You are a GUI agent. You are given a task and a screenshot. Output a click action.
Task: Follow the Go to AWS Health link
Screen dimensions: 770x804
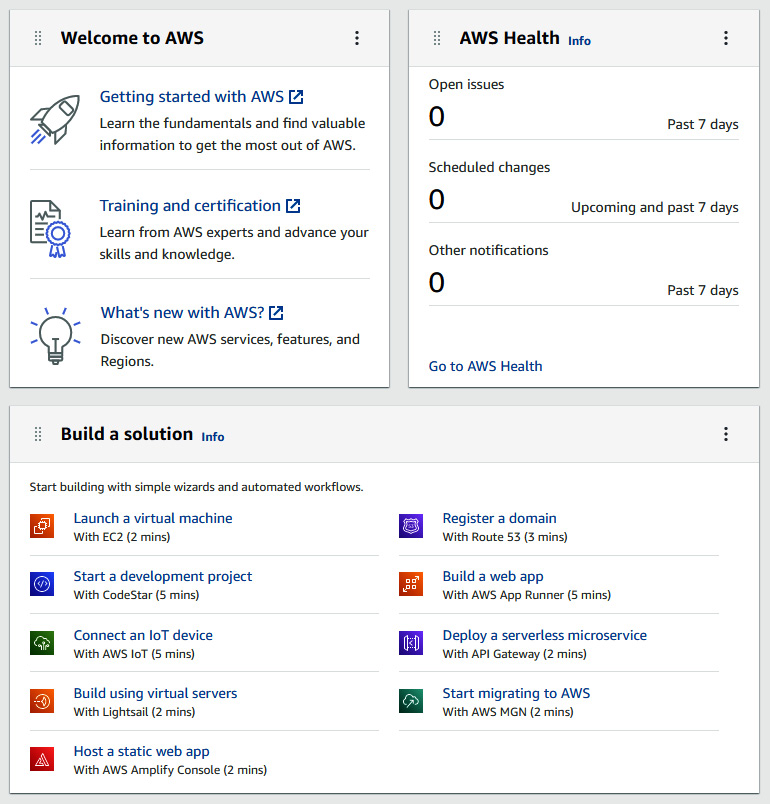pos(485,366)
